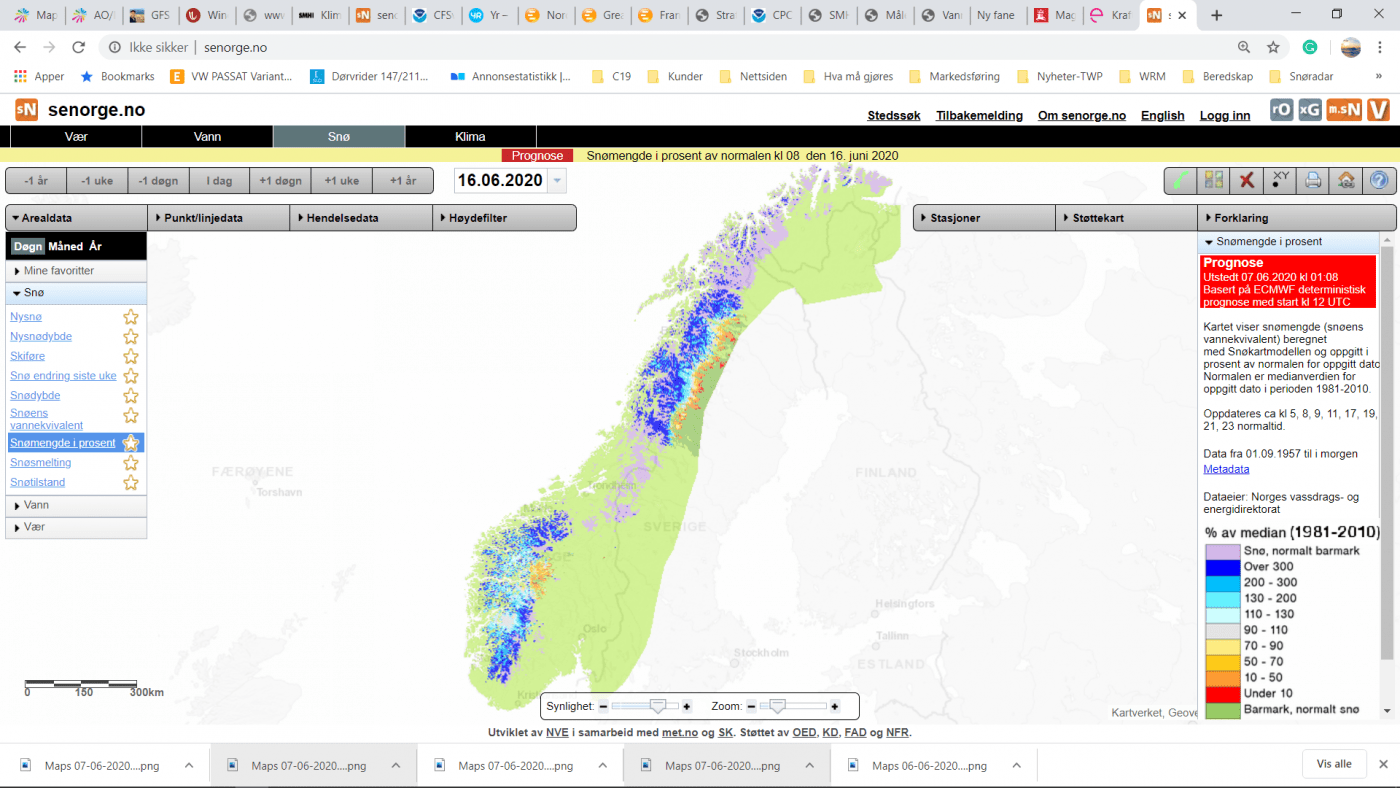Favorite Snødybde with its star
This screenshot has width=1400, height=788.
pos(130,396)
